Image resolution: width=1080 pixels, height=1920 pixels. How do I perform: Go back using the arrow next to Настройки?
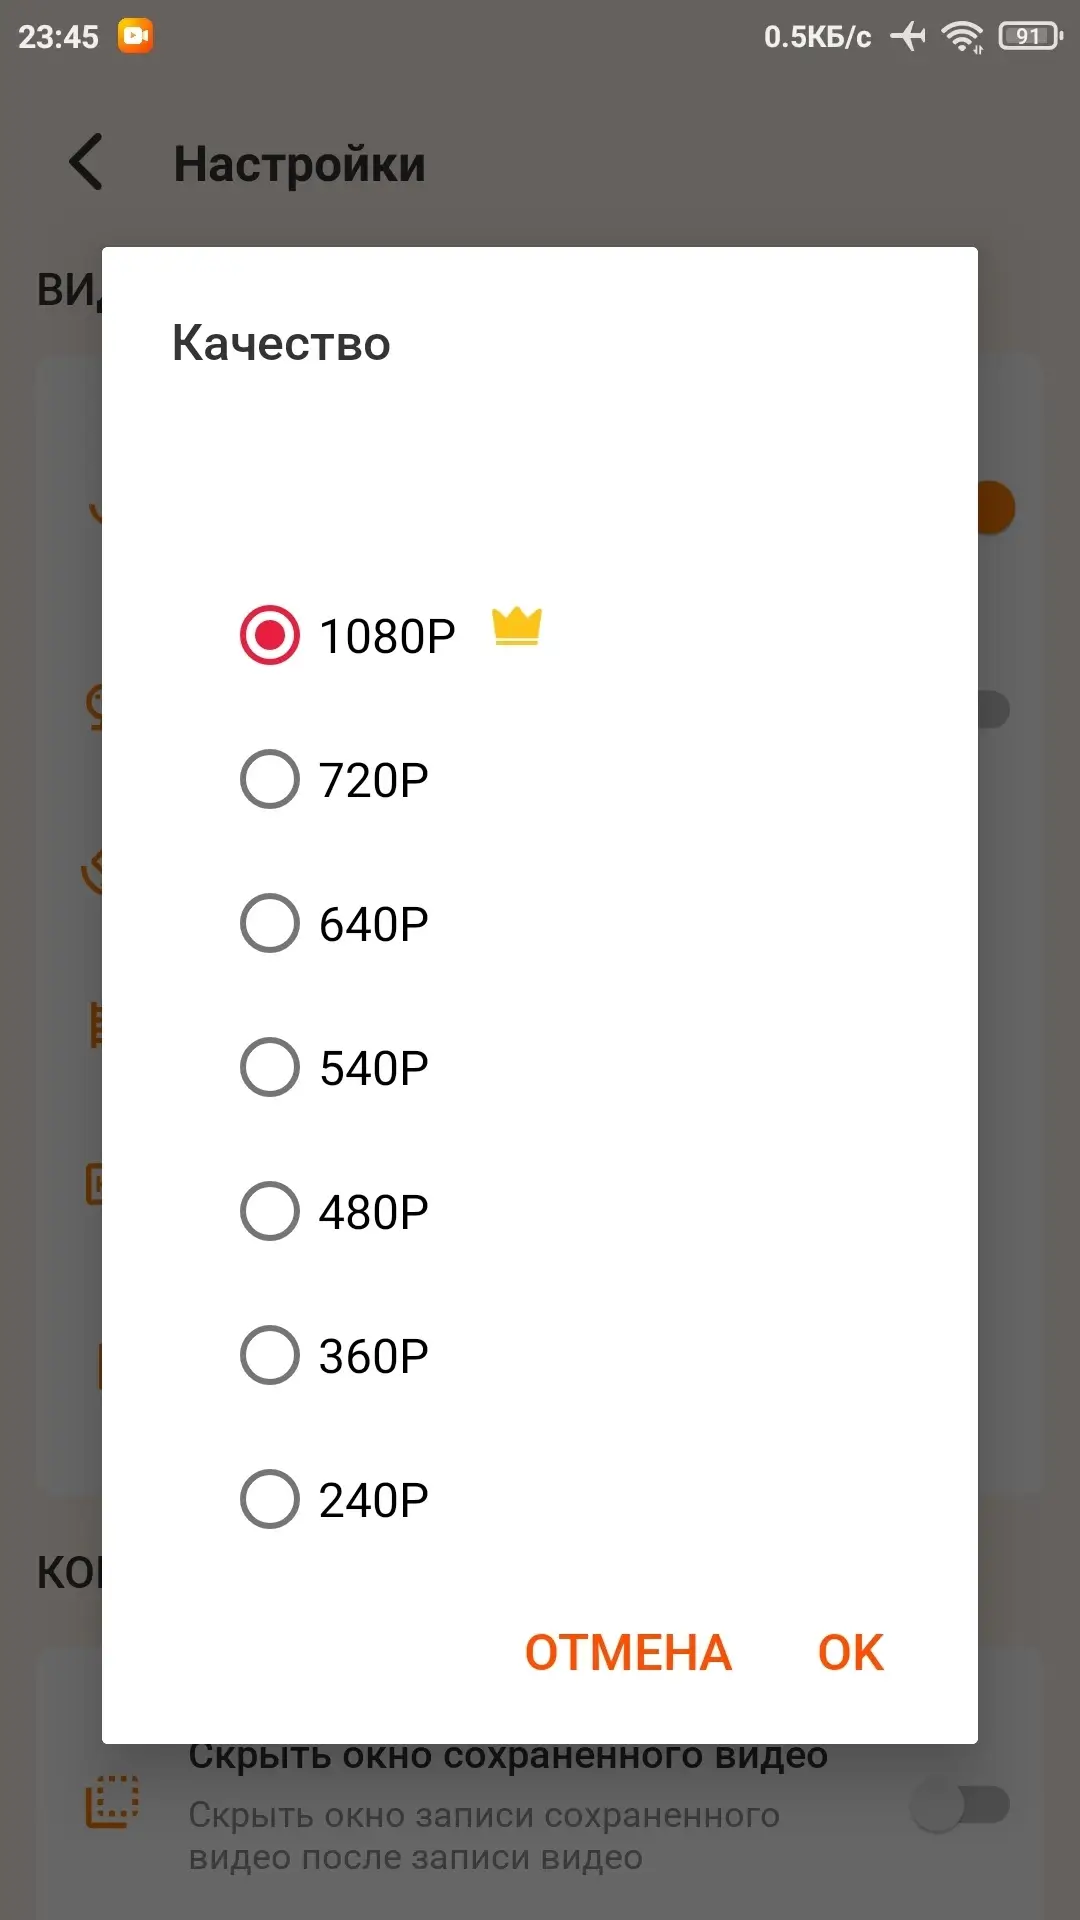click(87, 162)
